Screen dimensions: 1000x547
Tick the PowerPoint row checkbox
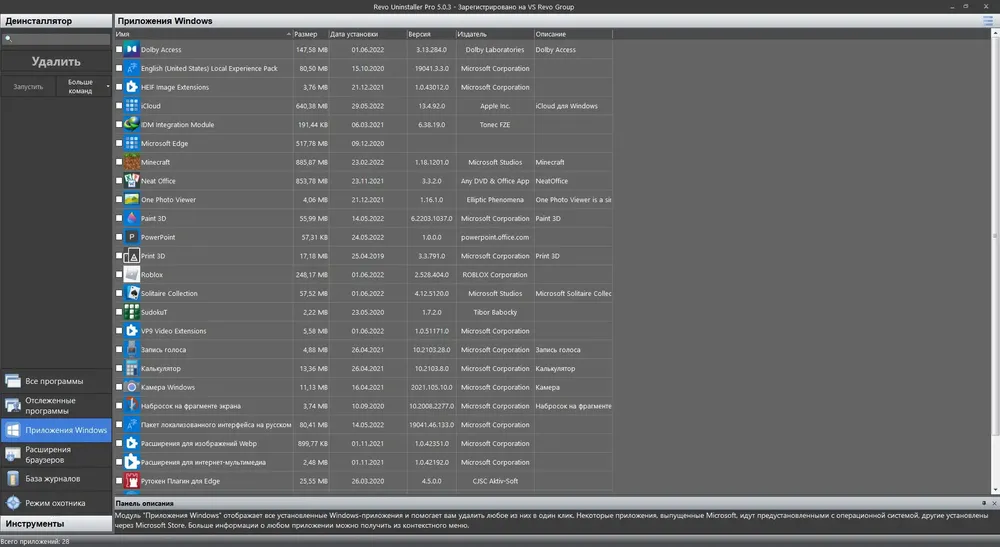coord(119,237)
